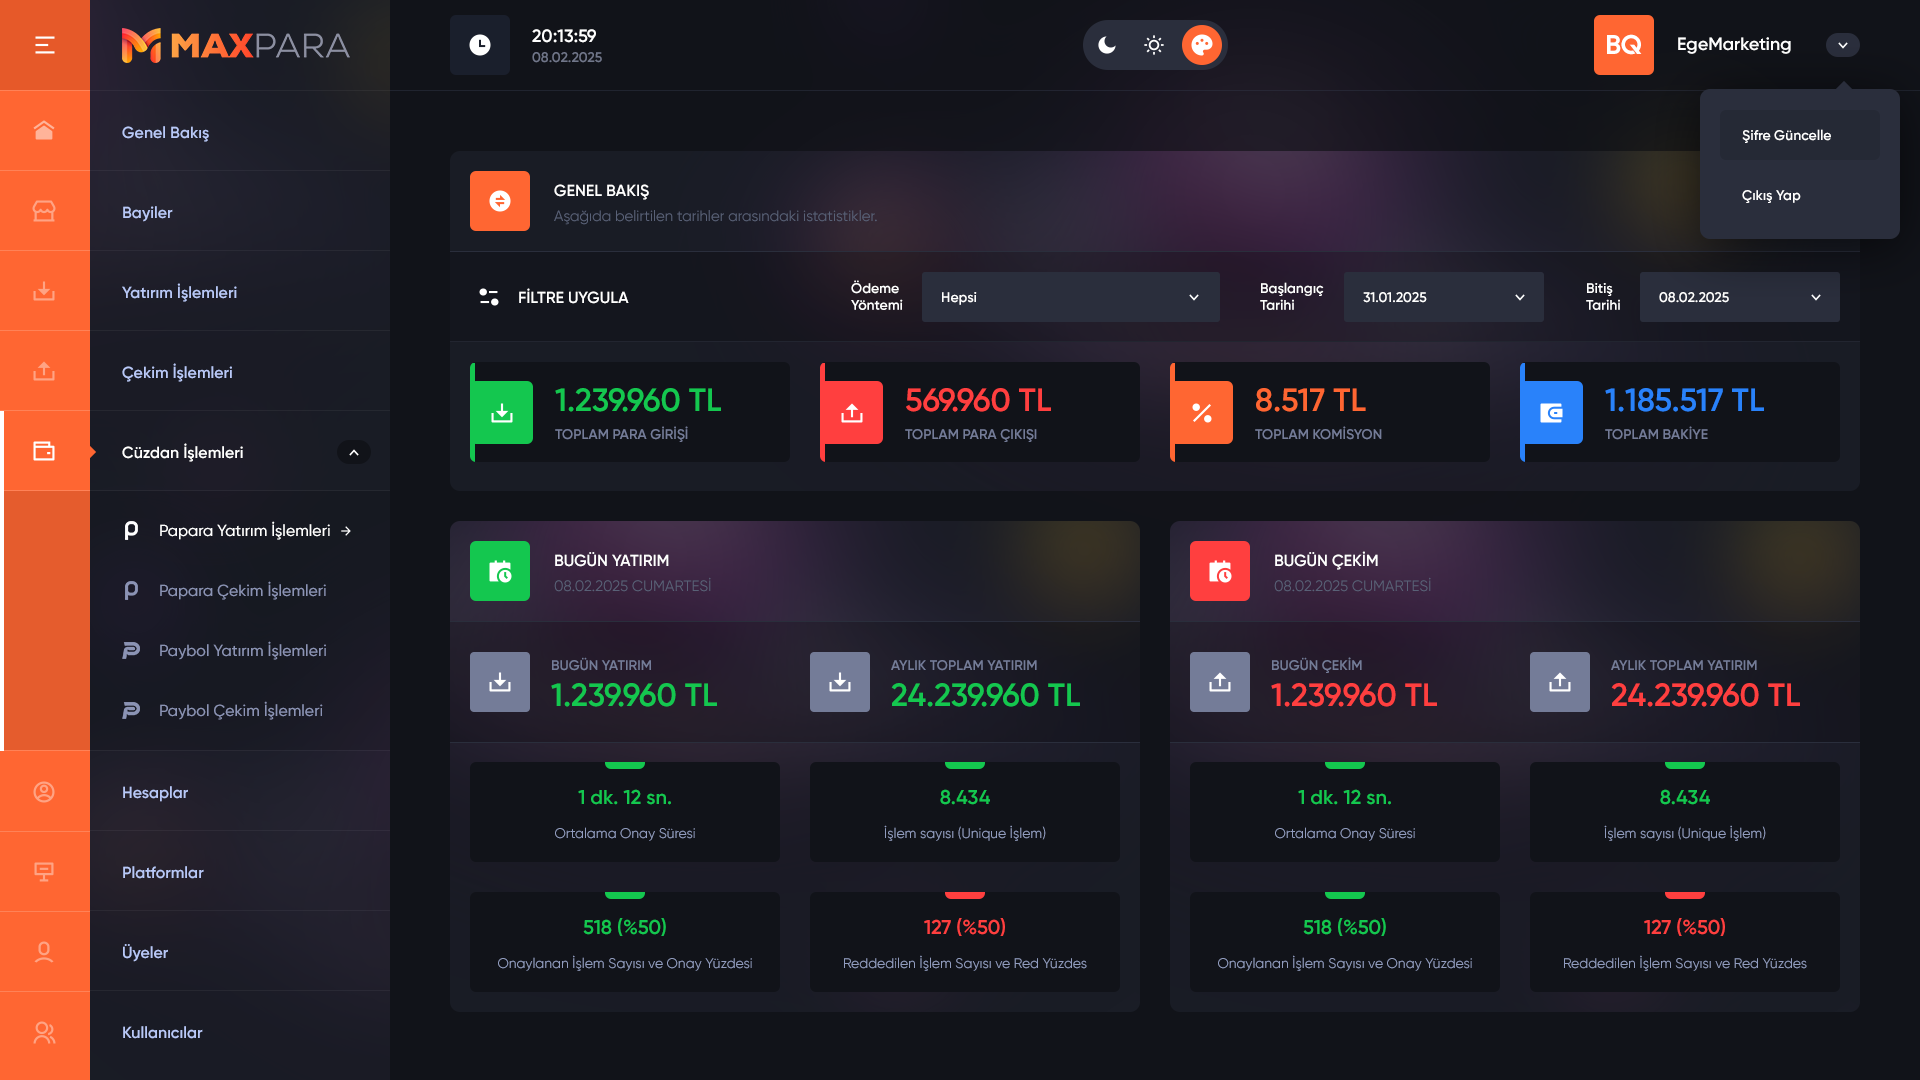Click the hamburger menu icon
Viewport: 1920px width, 1080px height.
tap(44, 45)
